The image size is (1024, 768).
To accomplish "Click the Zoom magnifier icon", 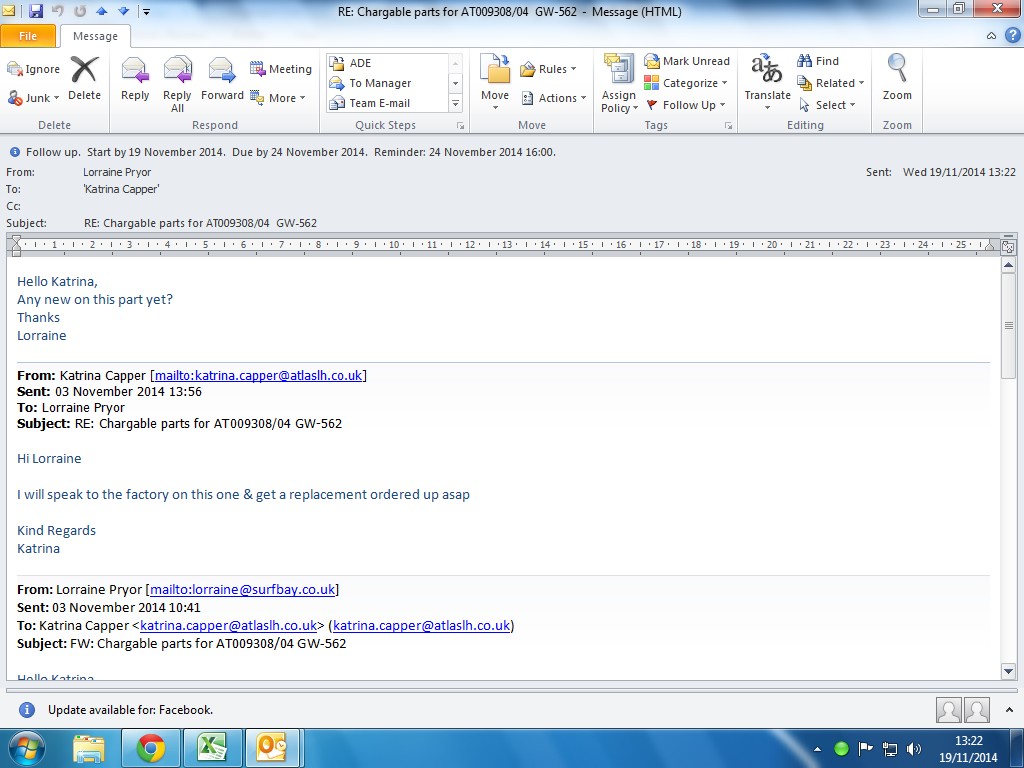I will [897, 68].
